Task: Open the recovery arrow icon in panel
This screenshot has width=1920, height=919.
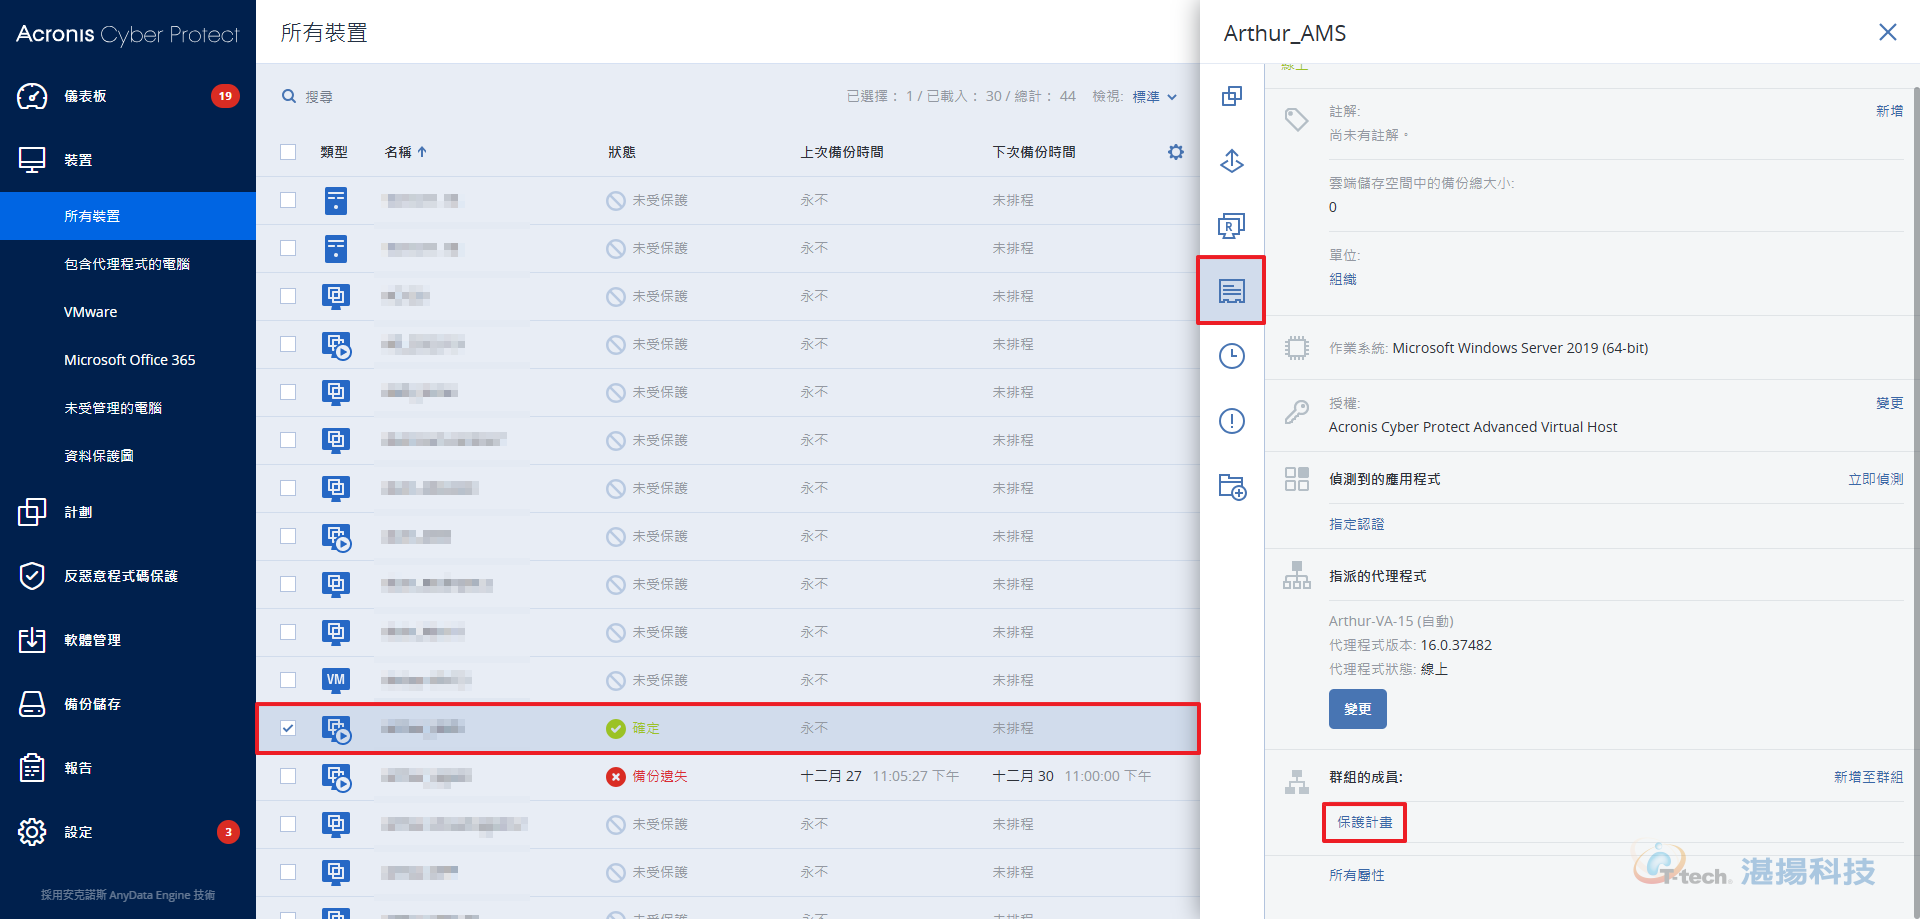Action: (x=1232, y=160)
